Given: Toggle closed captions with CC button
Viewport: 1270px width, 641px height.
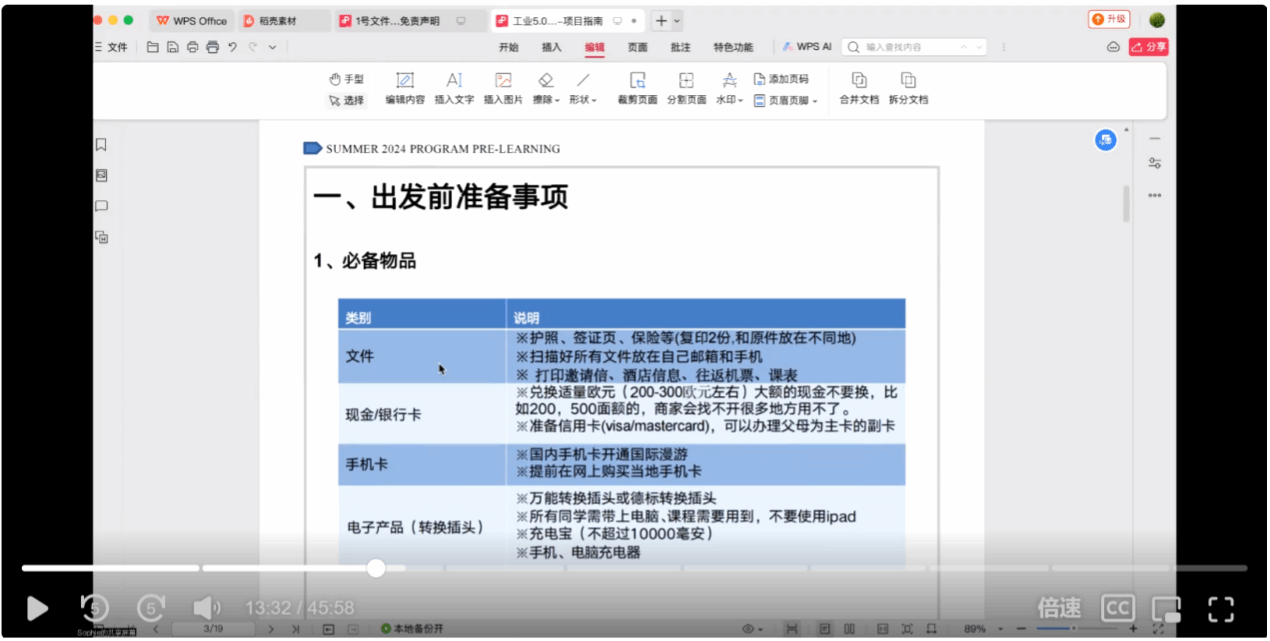Looking at the screenshot, I should click(x=1117, y=607).
